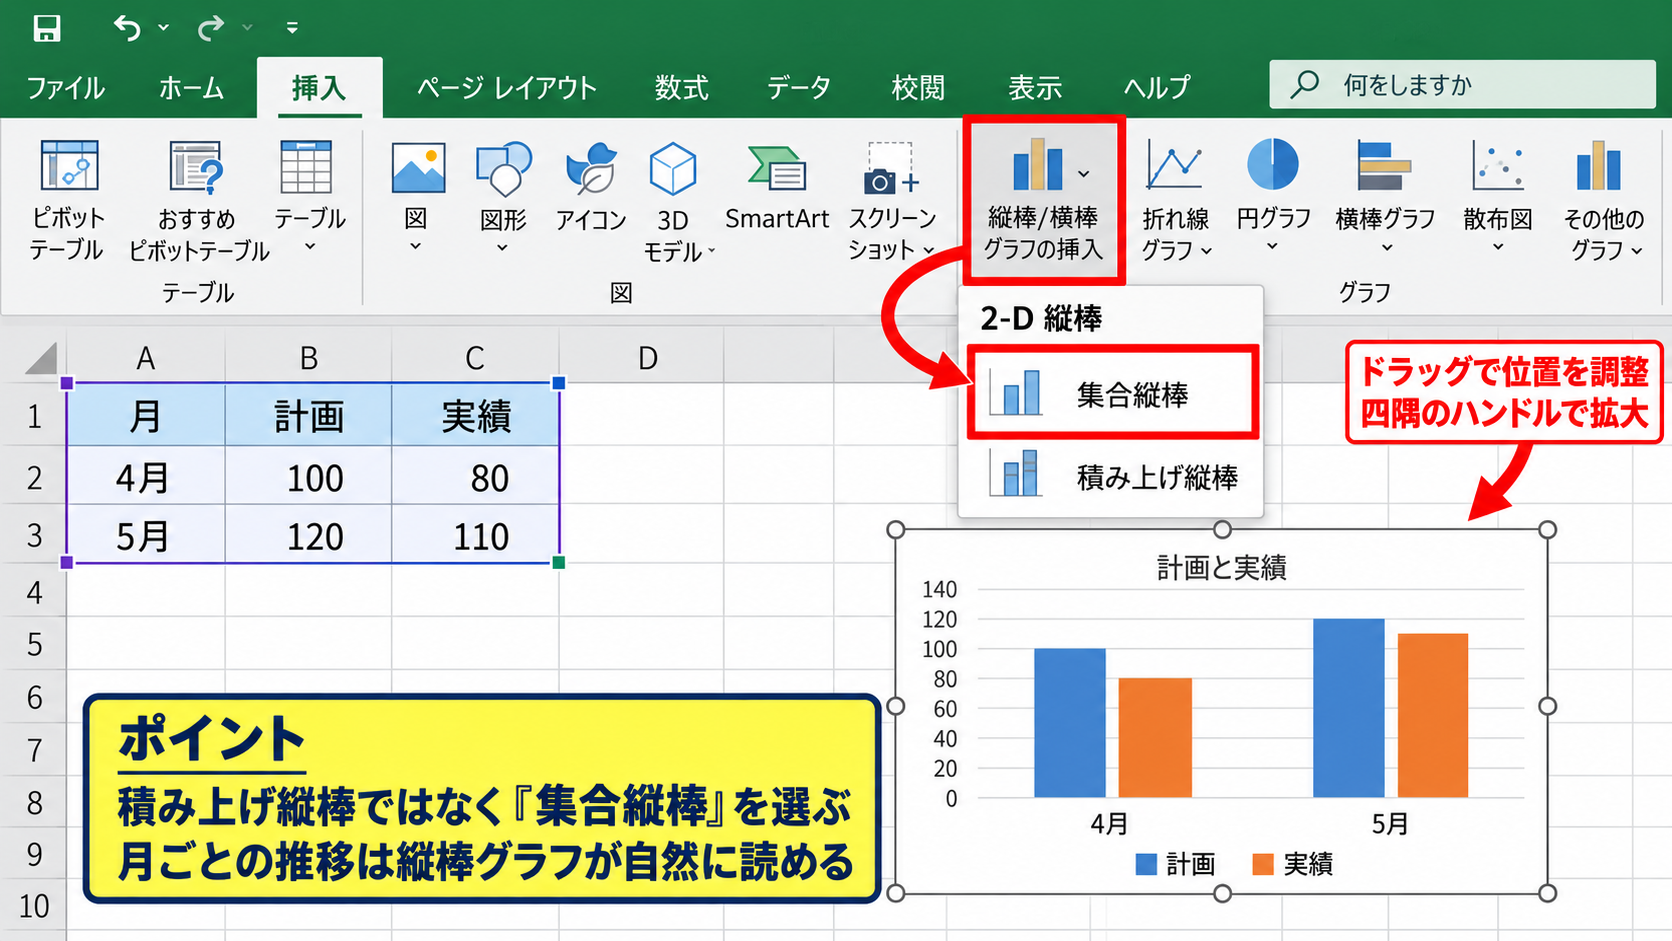Expand the chevron under 図 picture button
This screenshot has height=941, width=1672.
coord(415,247)
